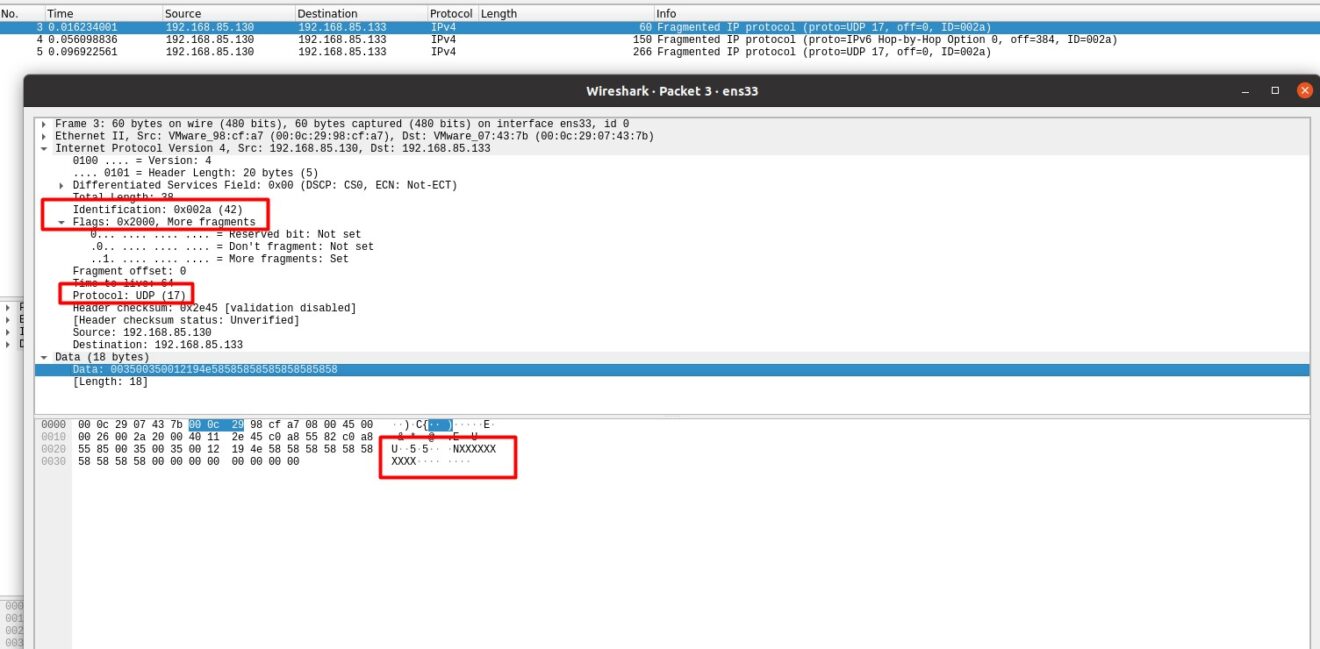Collapse the Internet Protocol Version 4 section
Viewport: 1320px width, 649px height.
click(44, 148)
